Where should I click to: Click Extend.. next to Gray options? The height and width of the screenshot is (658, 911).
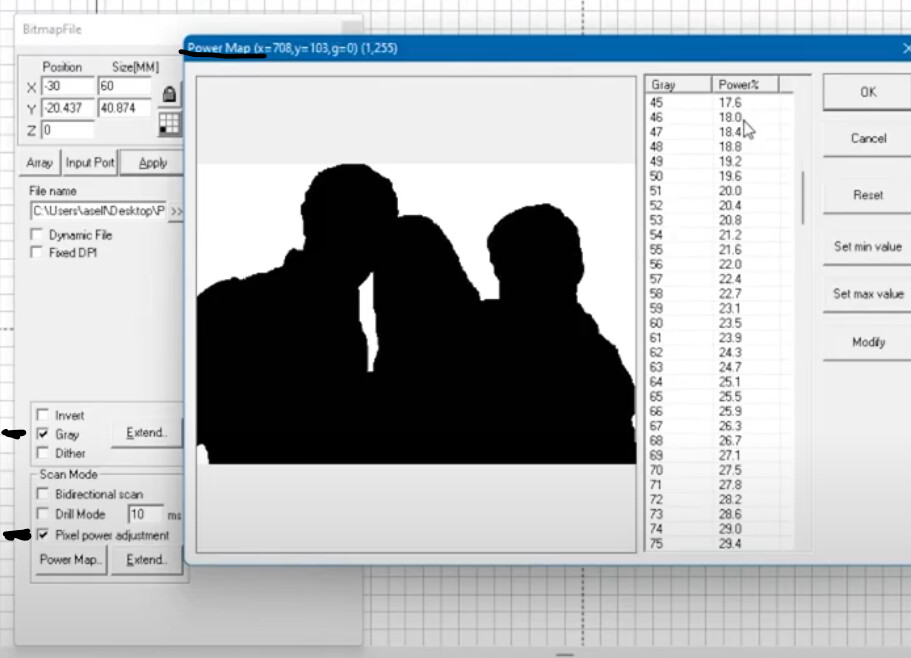tap(146, 433)
